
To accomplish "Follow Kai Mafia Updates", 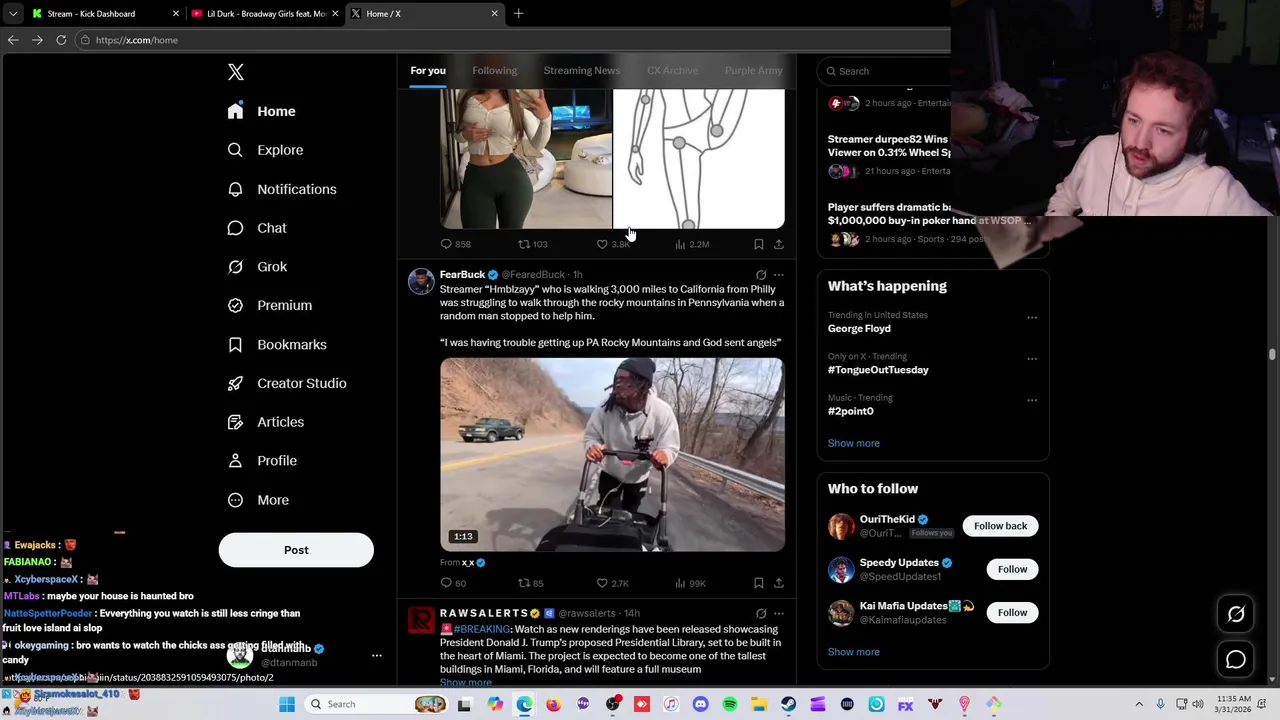I will [1012, 612].
